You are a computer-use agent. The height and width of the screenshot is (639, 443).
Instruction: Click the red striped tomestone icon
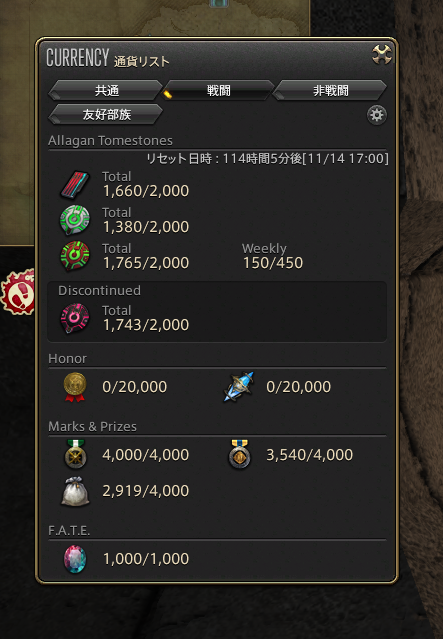[x=75, y=184]
